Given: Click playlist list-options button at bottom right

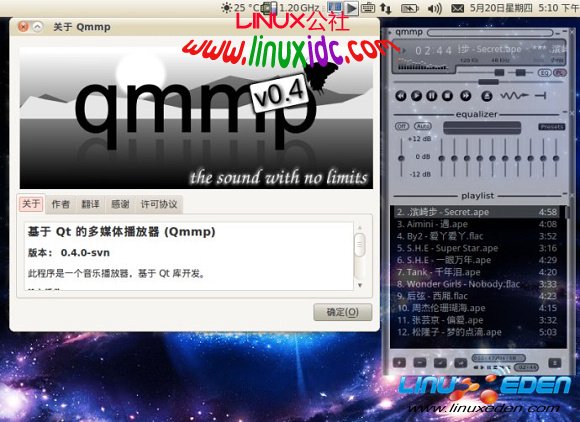Looking at the screenshot, I should (x=554, y=363).
